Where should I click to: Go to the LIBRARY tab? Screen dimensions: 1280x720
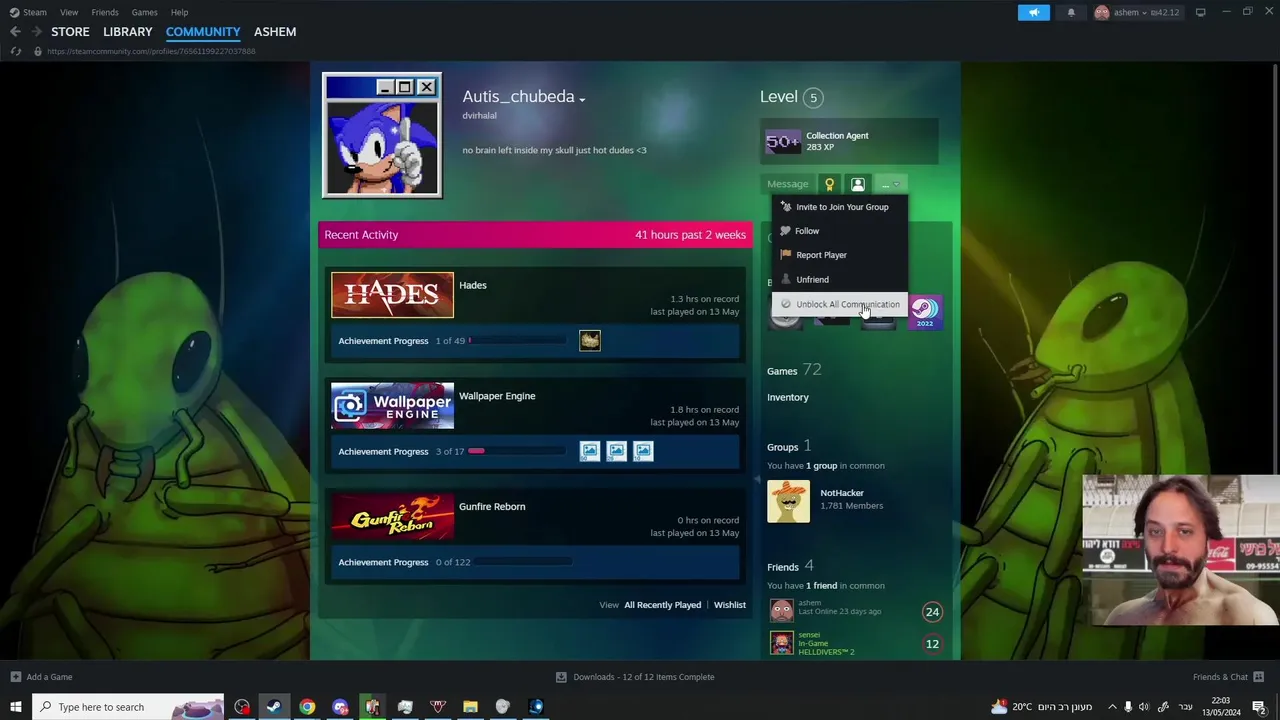click(128, 32)
